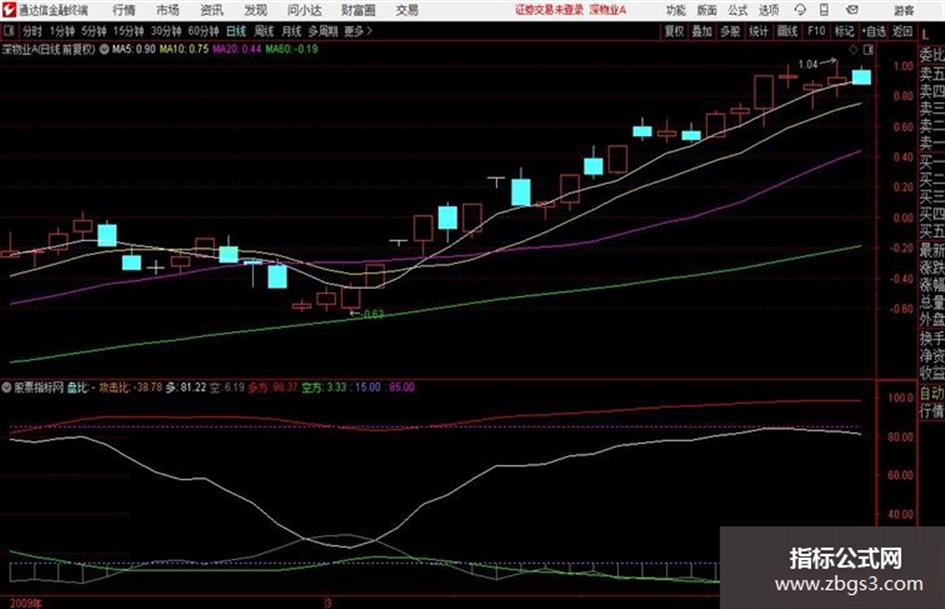
Task: Click the 返回 back button
Action: (x=902, y=31)
